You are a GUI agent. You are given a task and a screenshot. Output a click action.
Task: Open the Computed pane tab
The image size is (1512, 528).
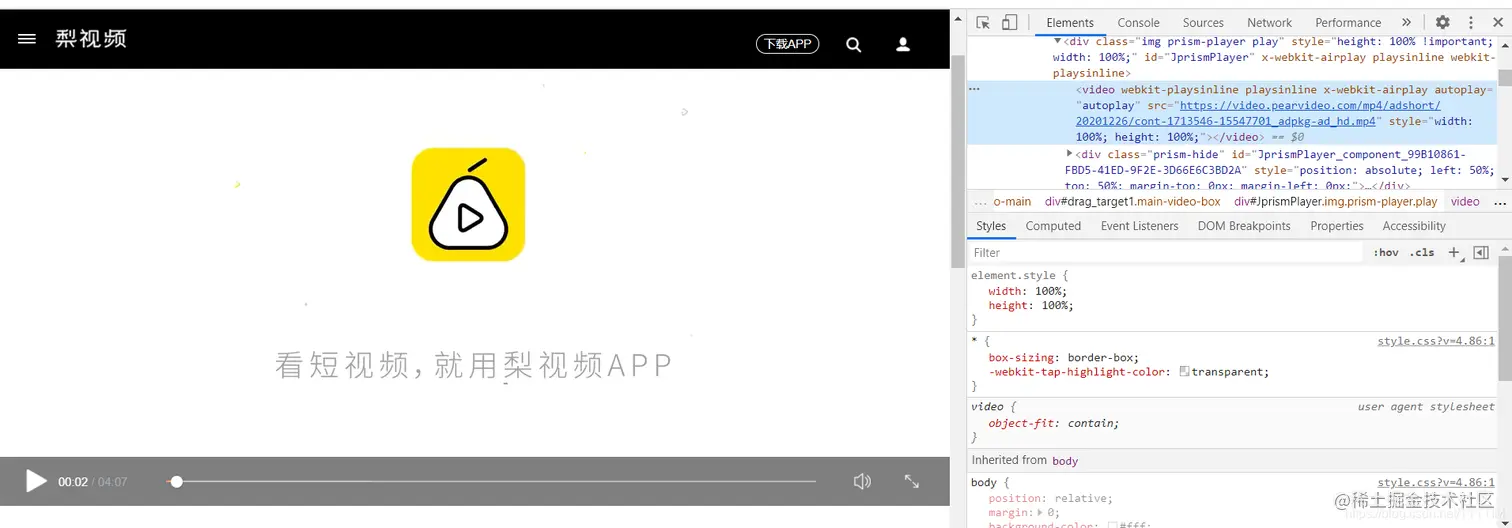click(x=1053, y=226)
